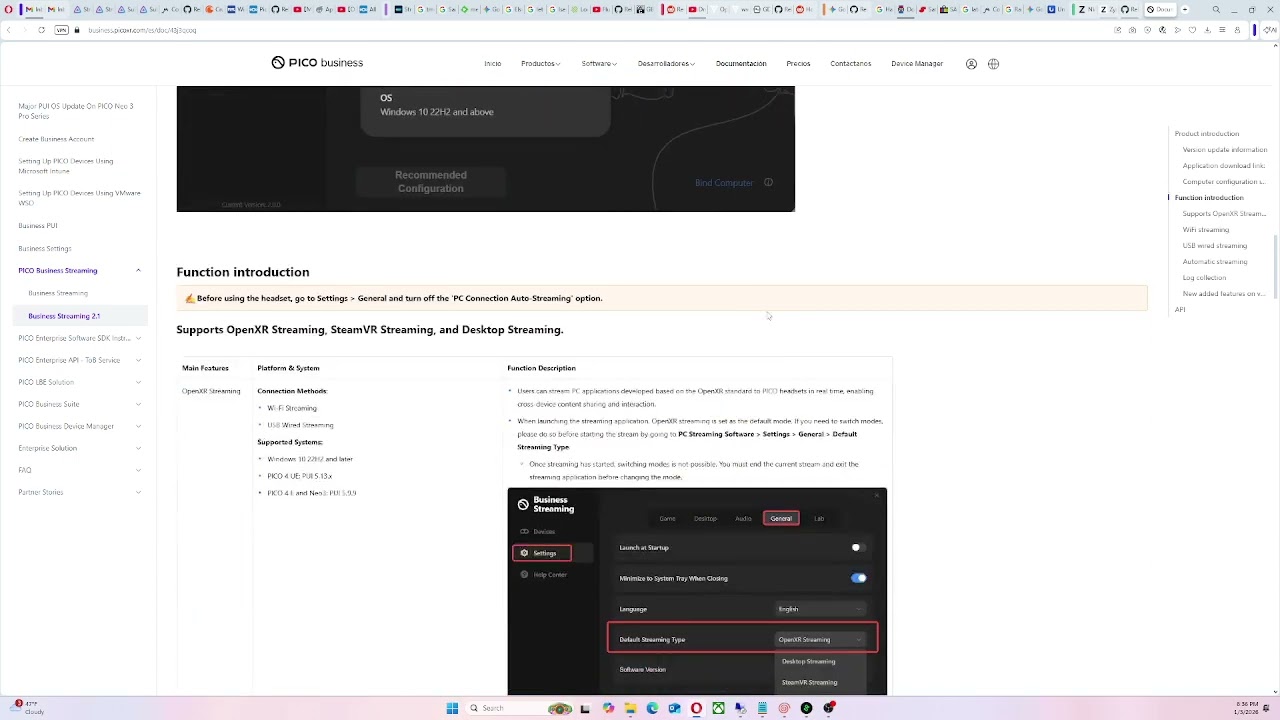This screenshot has width=1280, height=720.
Task: Open Setting Up PICO Devices Using Microsoft Intune
Action: pyautogui.click(x=66, y=166)
